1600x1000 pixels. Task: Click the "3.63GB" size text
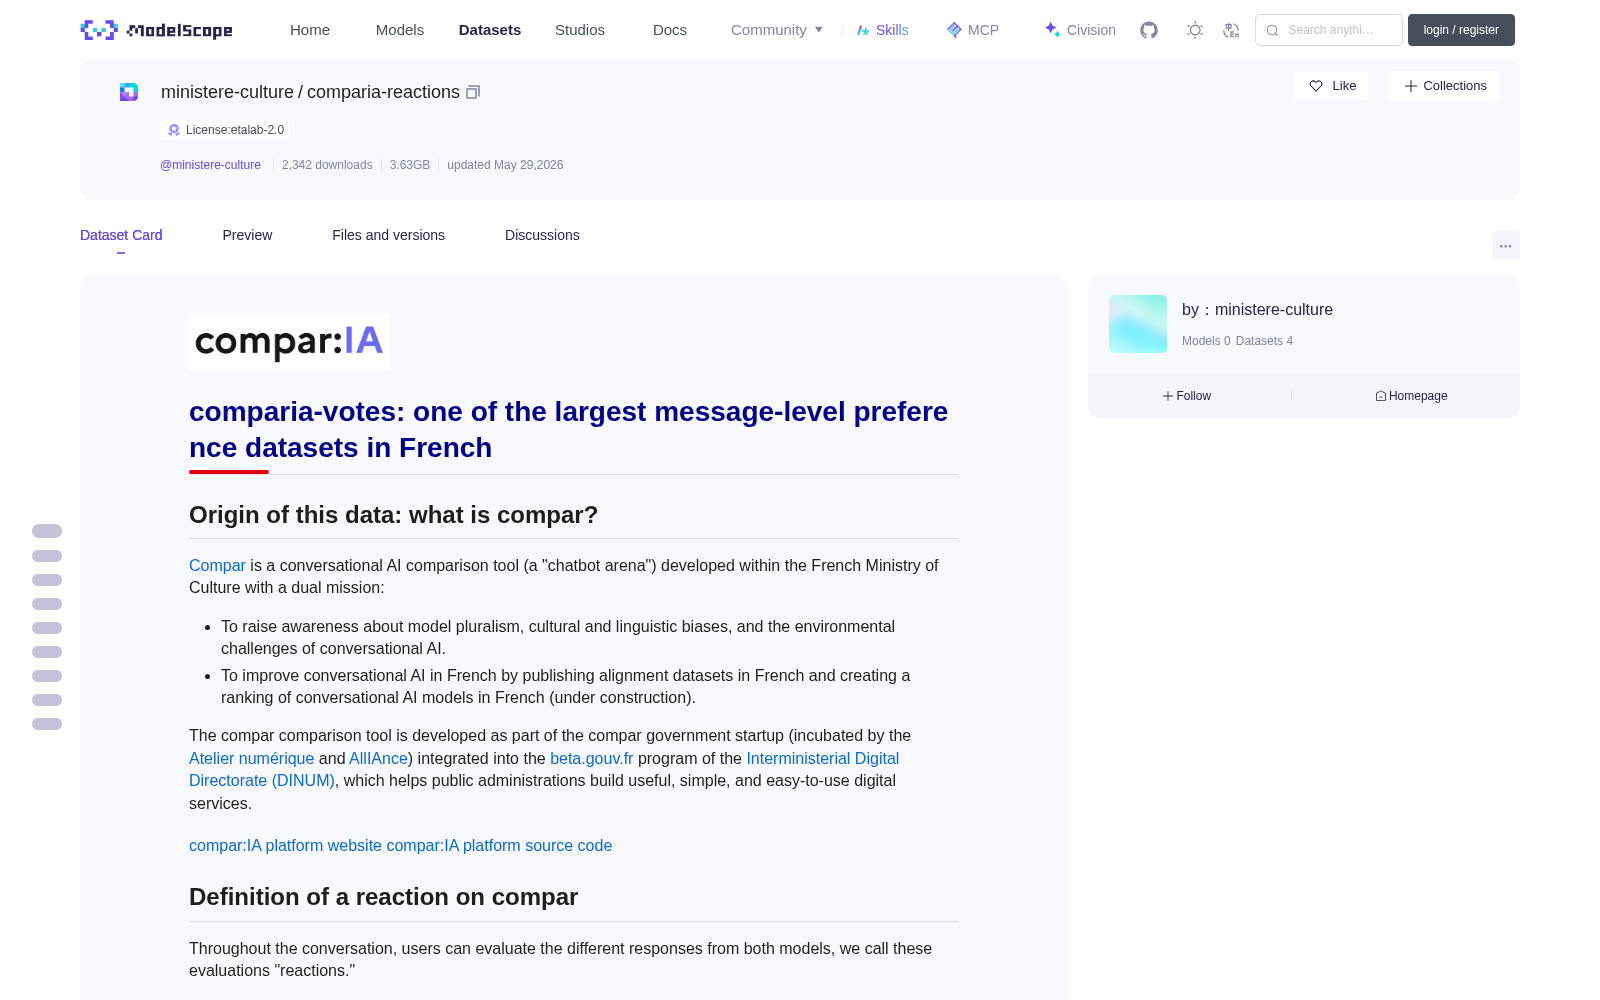[x=410, y=165]
